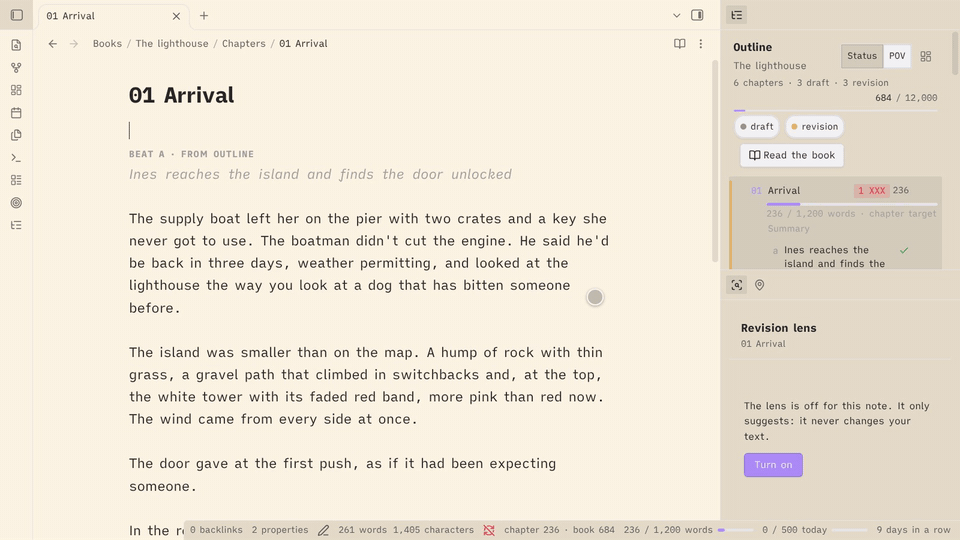Click 'Ines reaches the island' beat in outline

tap(834, 257)
